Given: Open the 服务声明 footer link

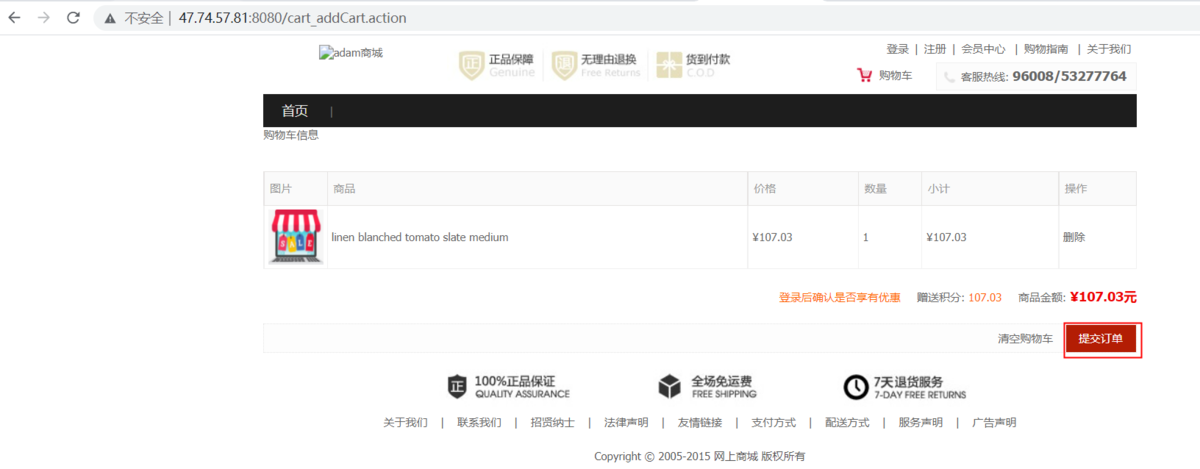Looking at the screenshot, I should (920, 422).
